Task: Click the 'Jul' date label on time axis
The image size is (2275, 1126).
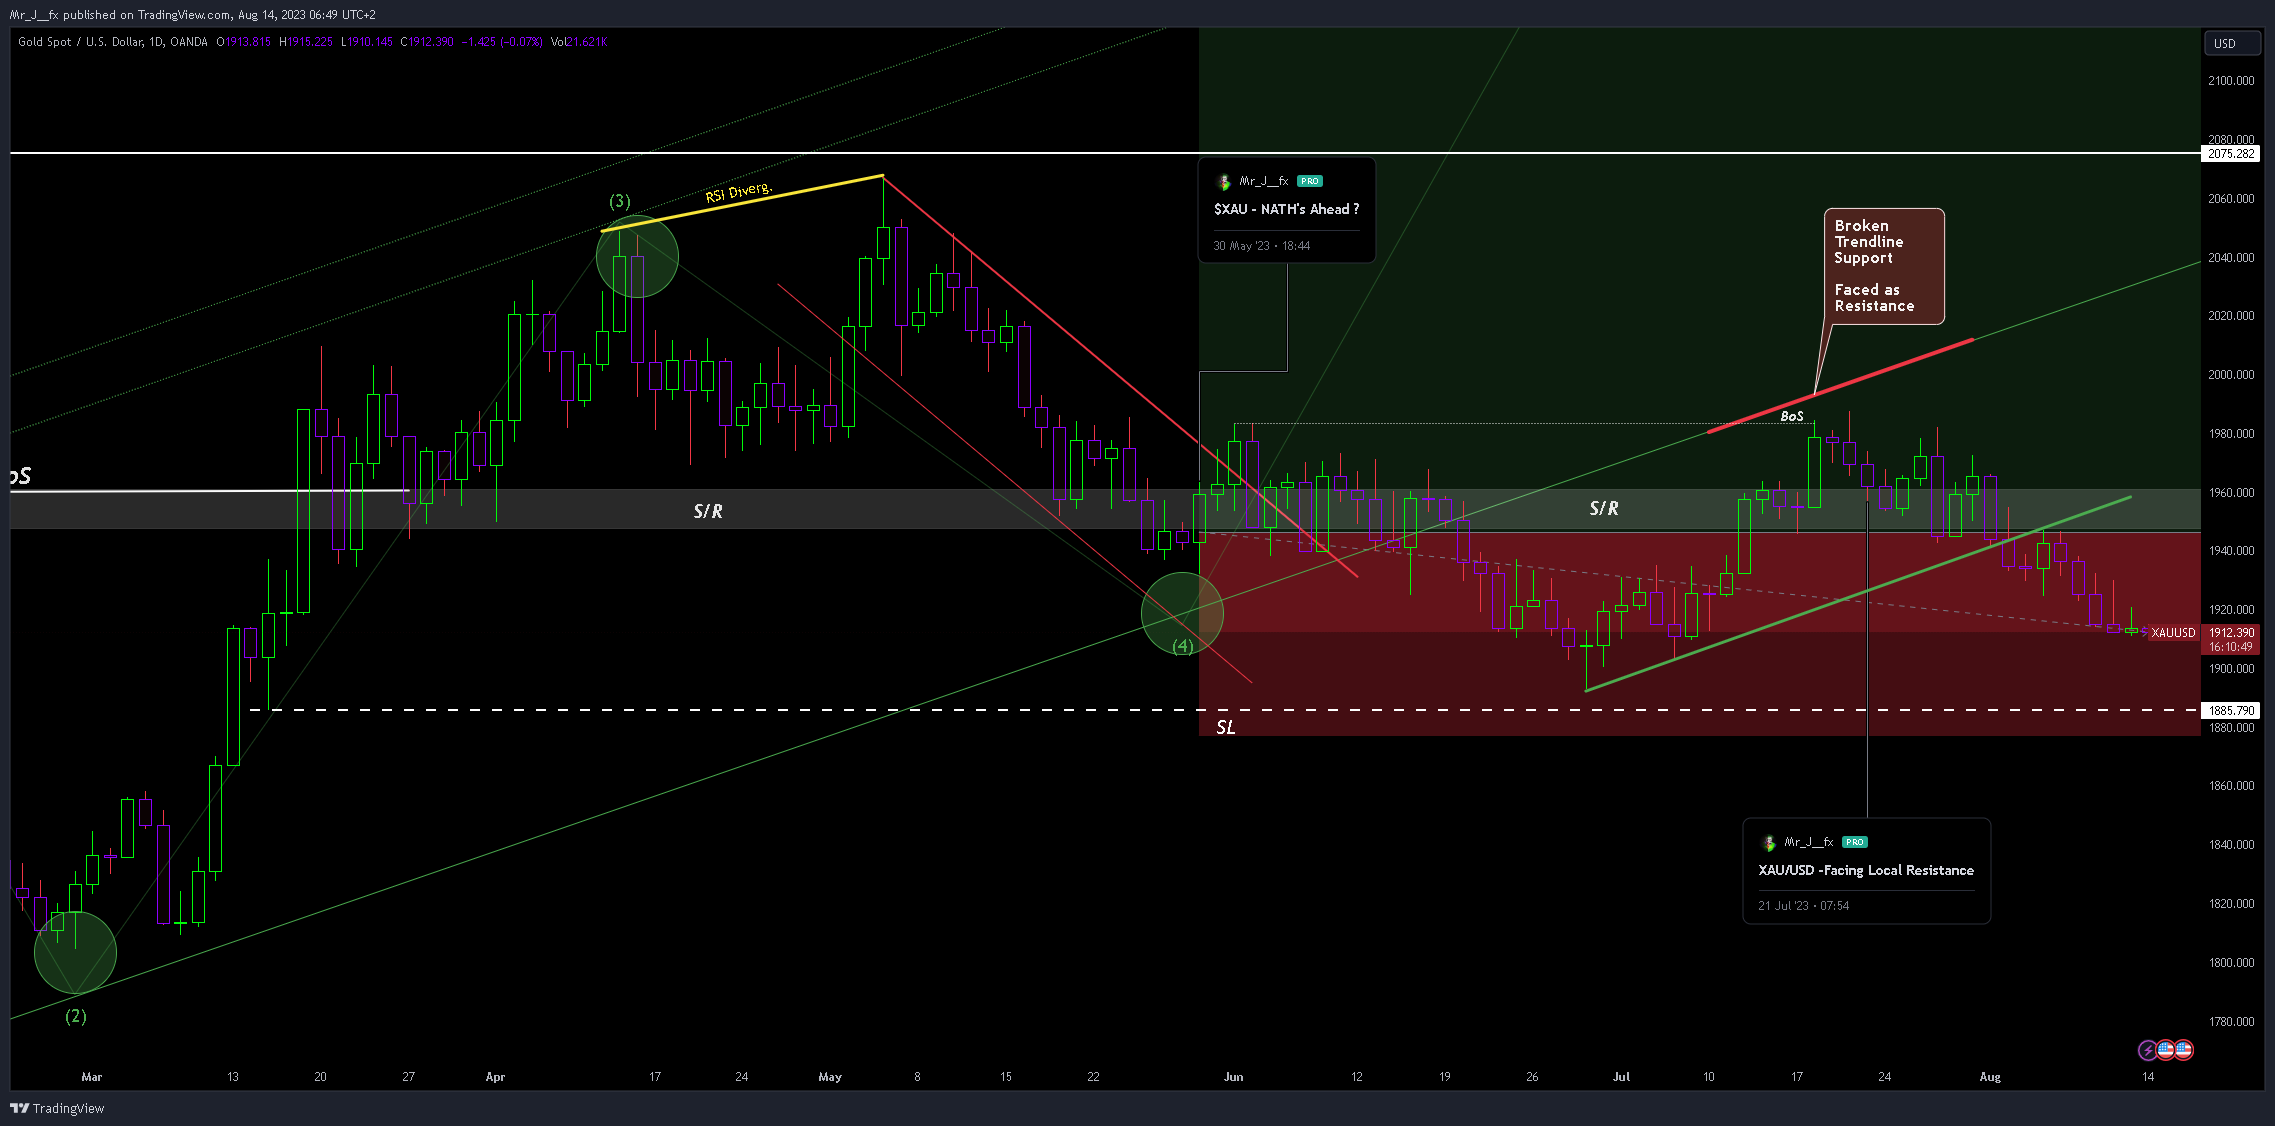Action: click(1621, 1077)
